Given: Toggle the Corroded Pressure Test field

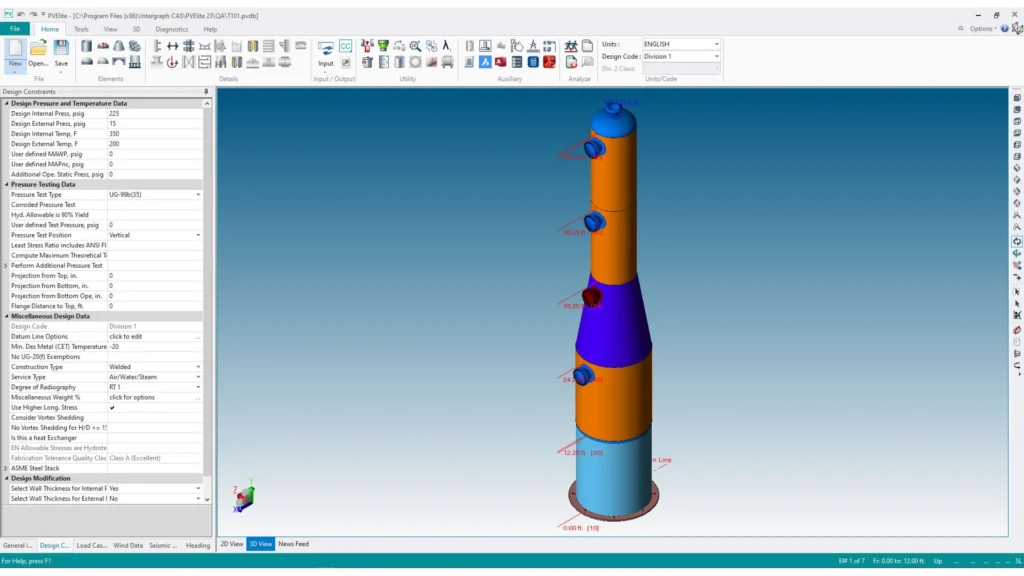Looking at the screenshot, I should pyautogui.click(x=155, y=205).
